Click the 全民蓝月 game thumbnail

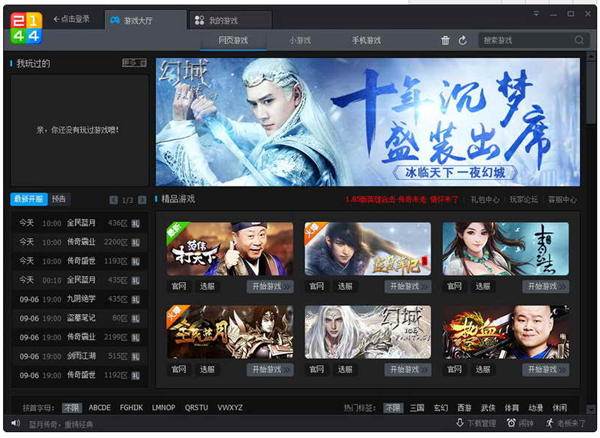(x=230, y=332)
